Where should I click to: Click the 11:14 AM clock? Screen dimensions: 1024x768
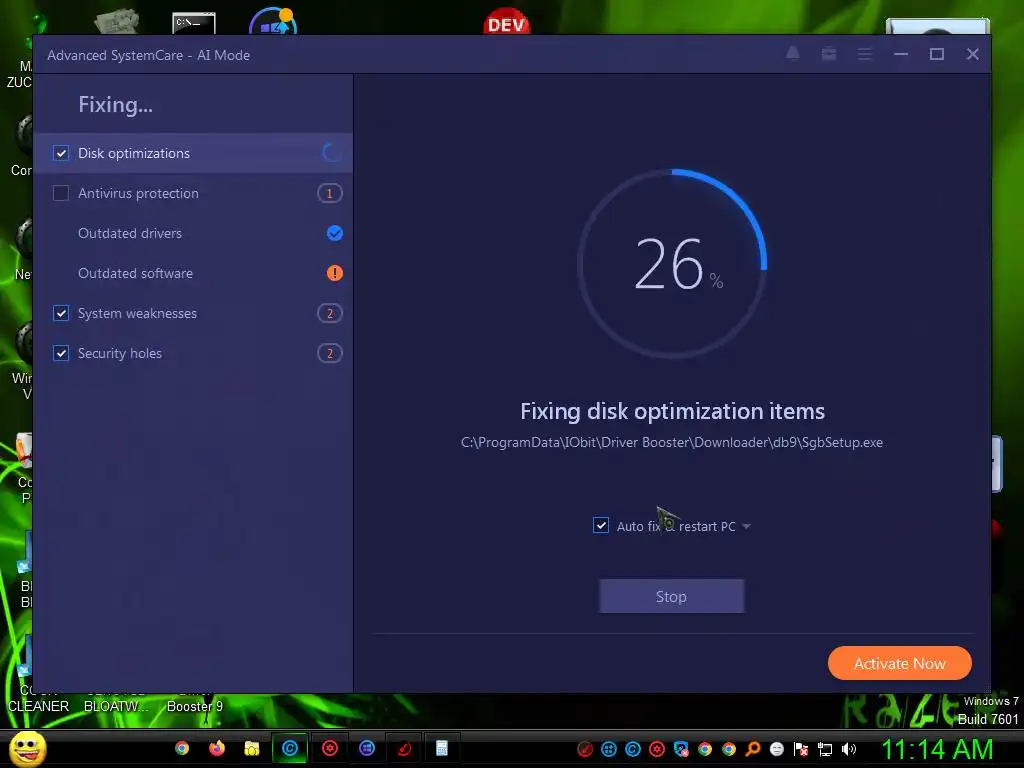(937, 749)
